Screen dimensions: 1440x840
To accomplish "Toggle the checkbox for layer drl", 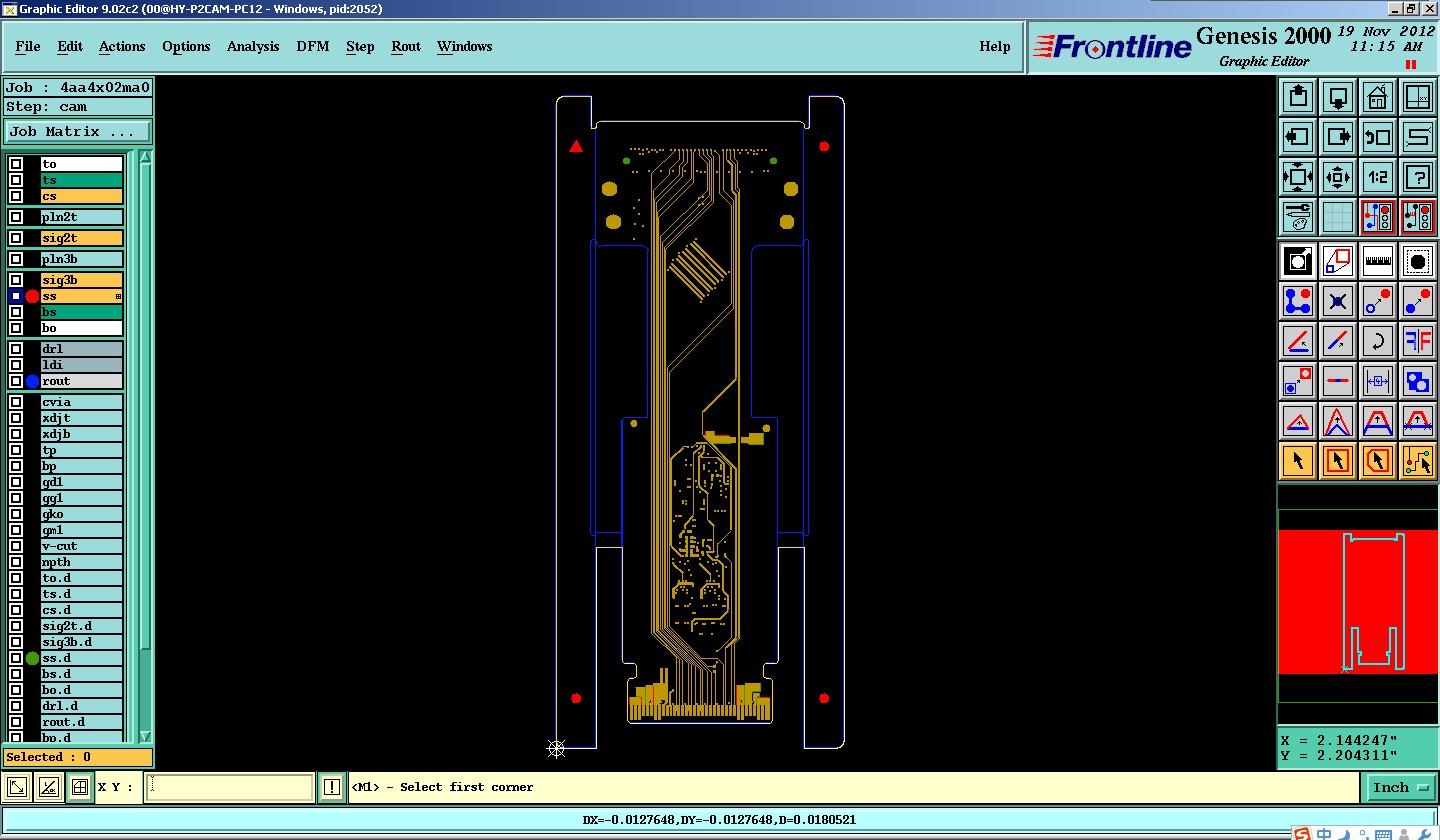I will [16, 349].
